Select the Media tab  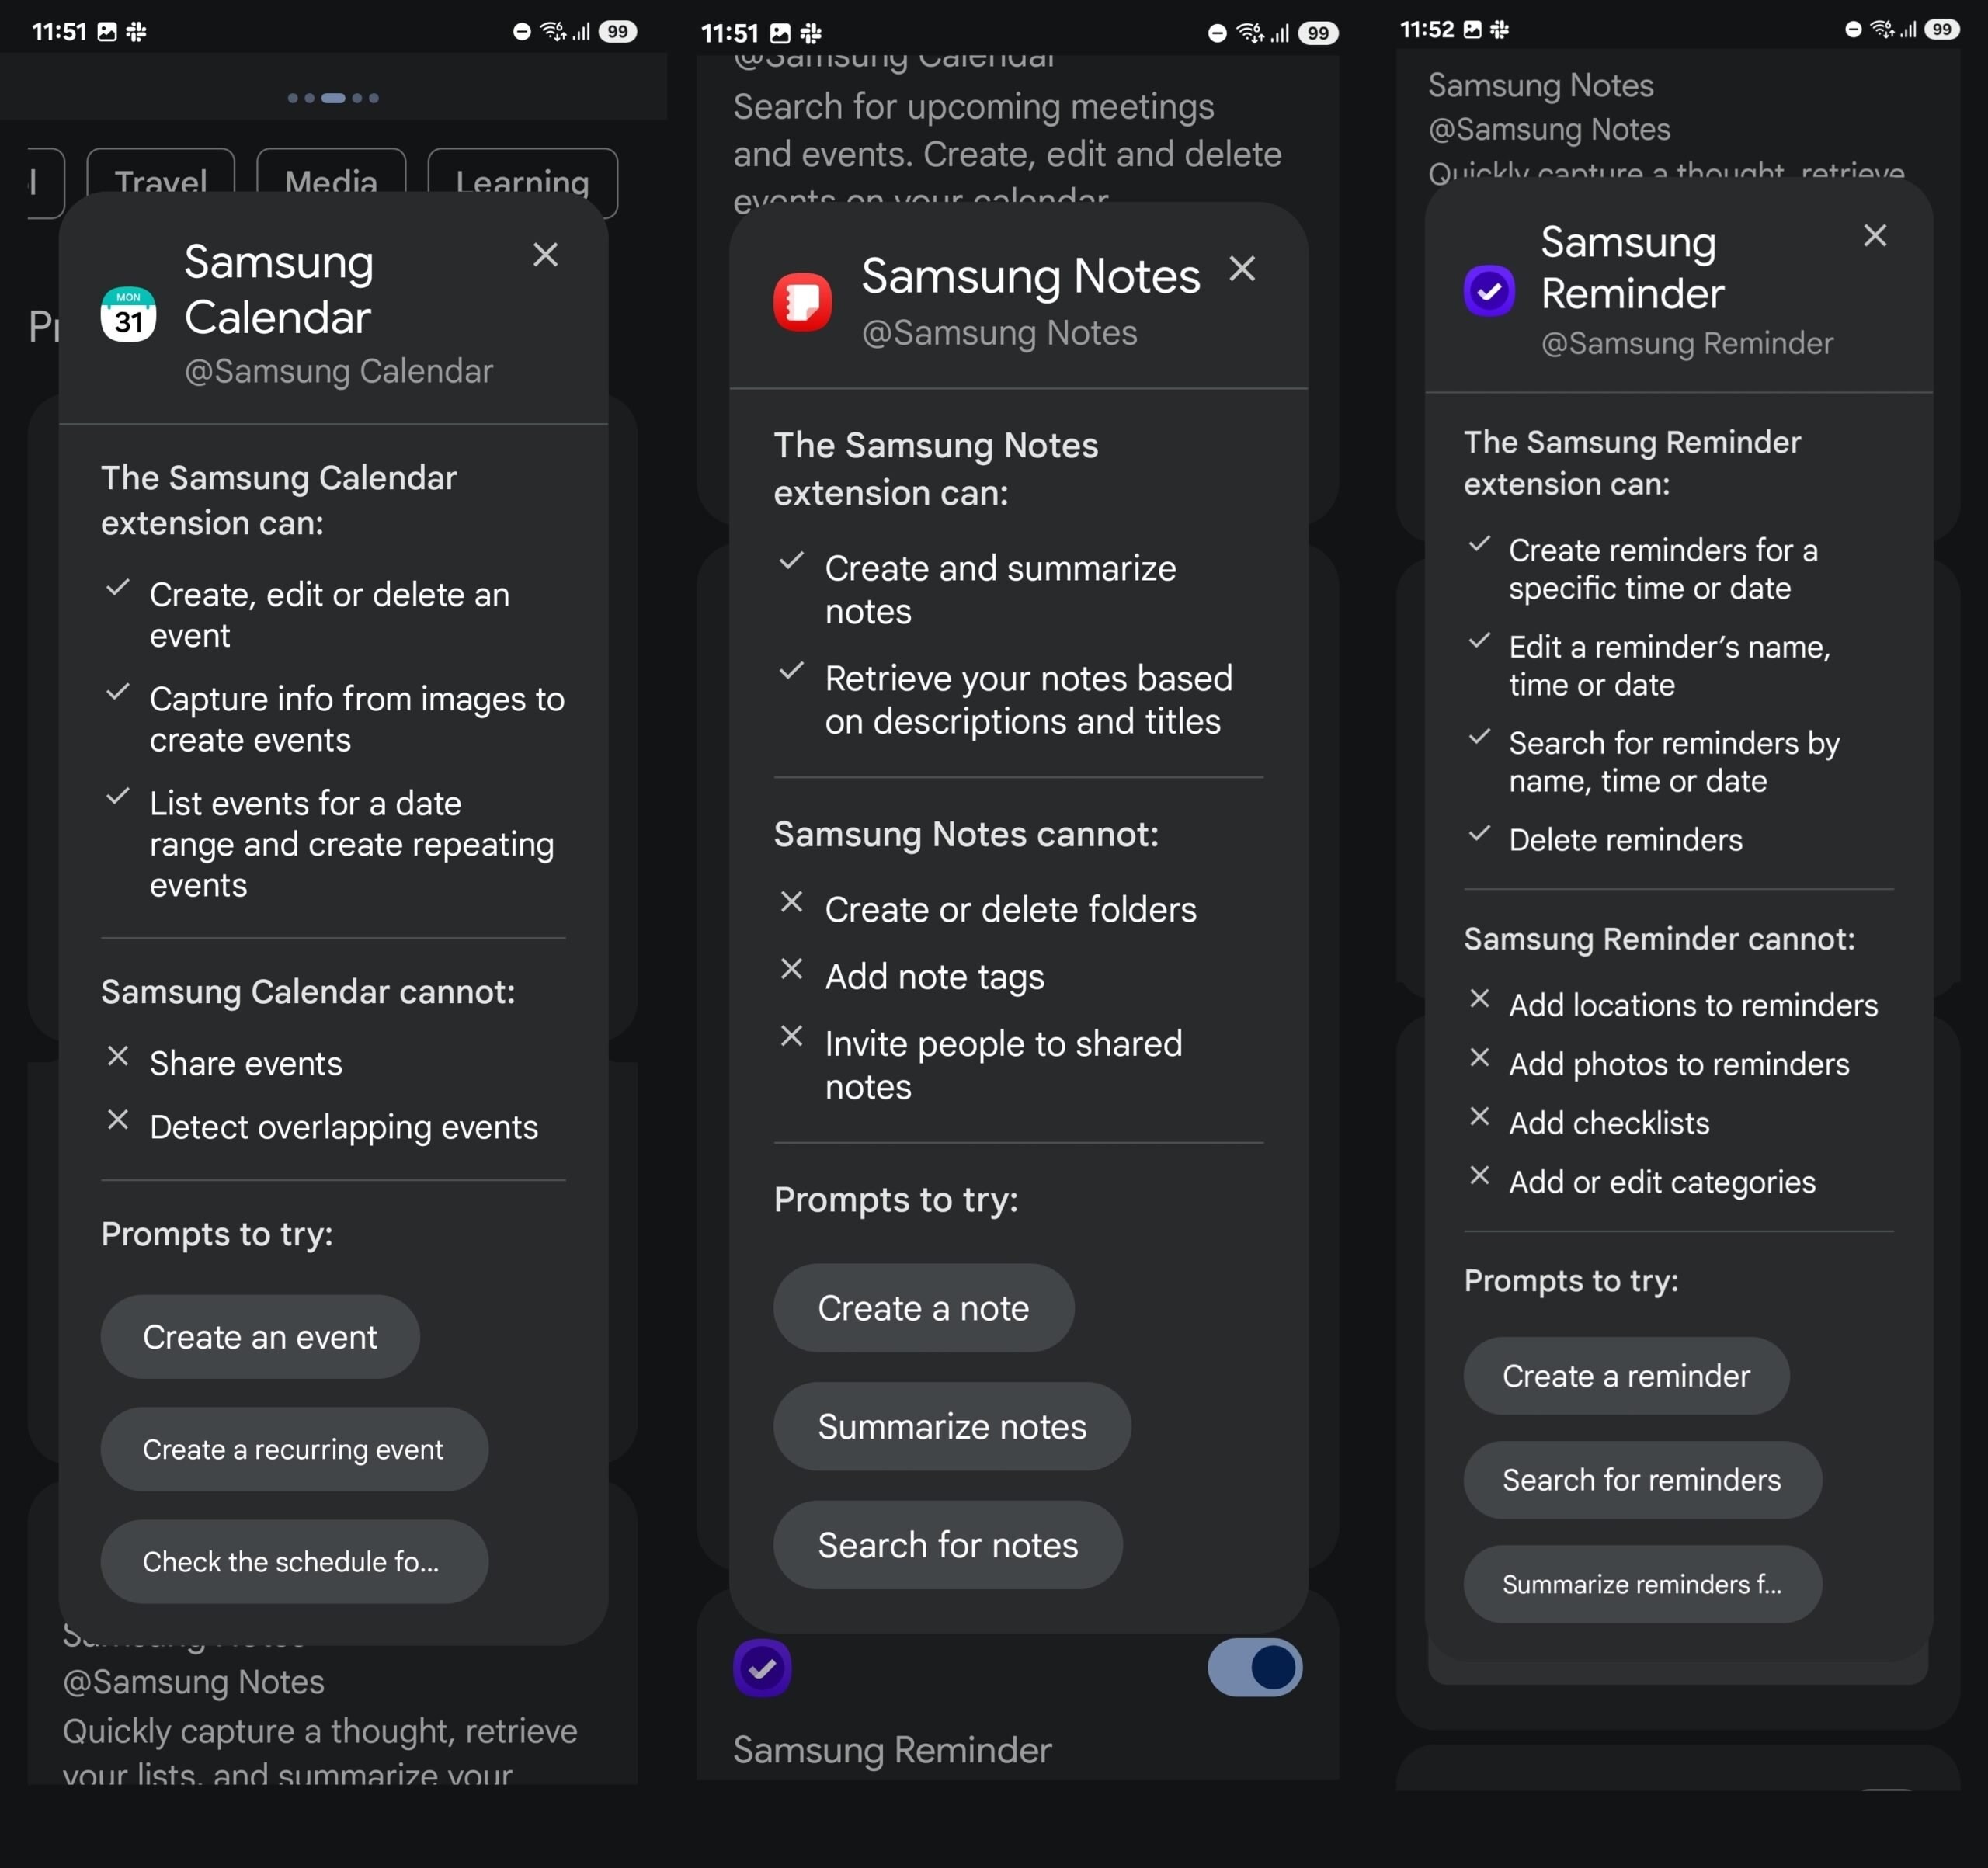point(332,179)
